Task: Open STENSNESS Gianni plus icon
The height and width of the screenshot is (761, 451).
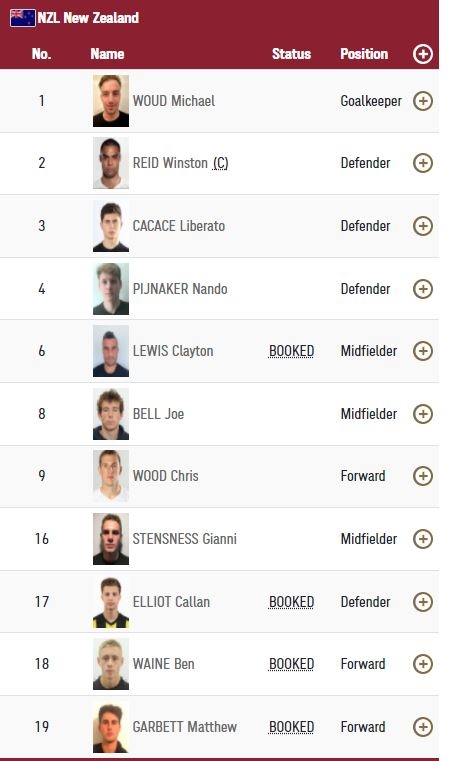Action: [x=422, y=539]
